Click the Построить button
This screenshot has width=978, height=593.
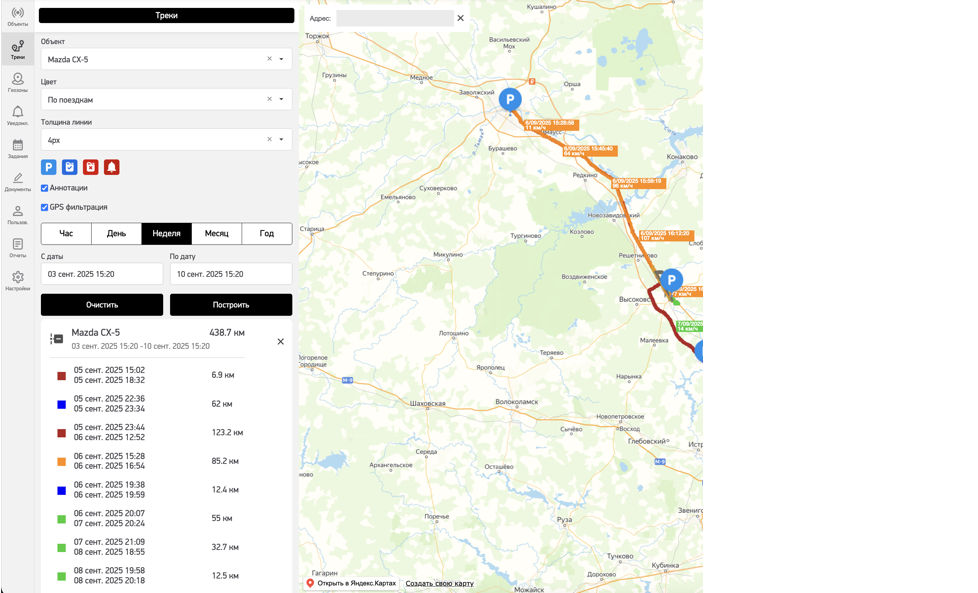coord(231,305)
